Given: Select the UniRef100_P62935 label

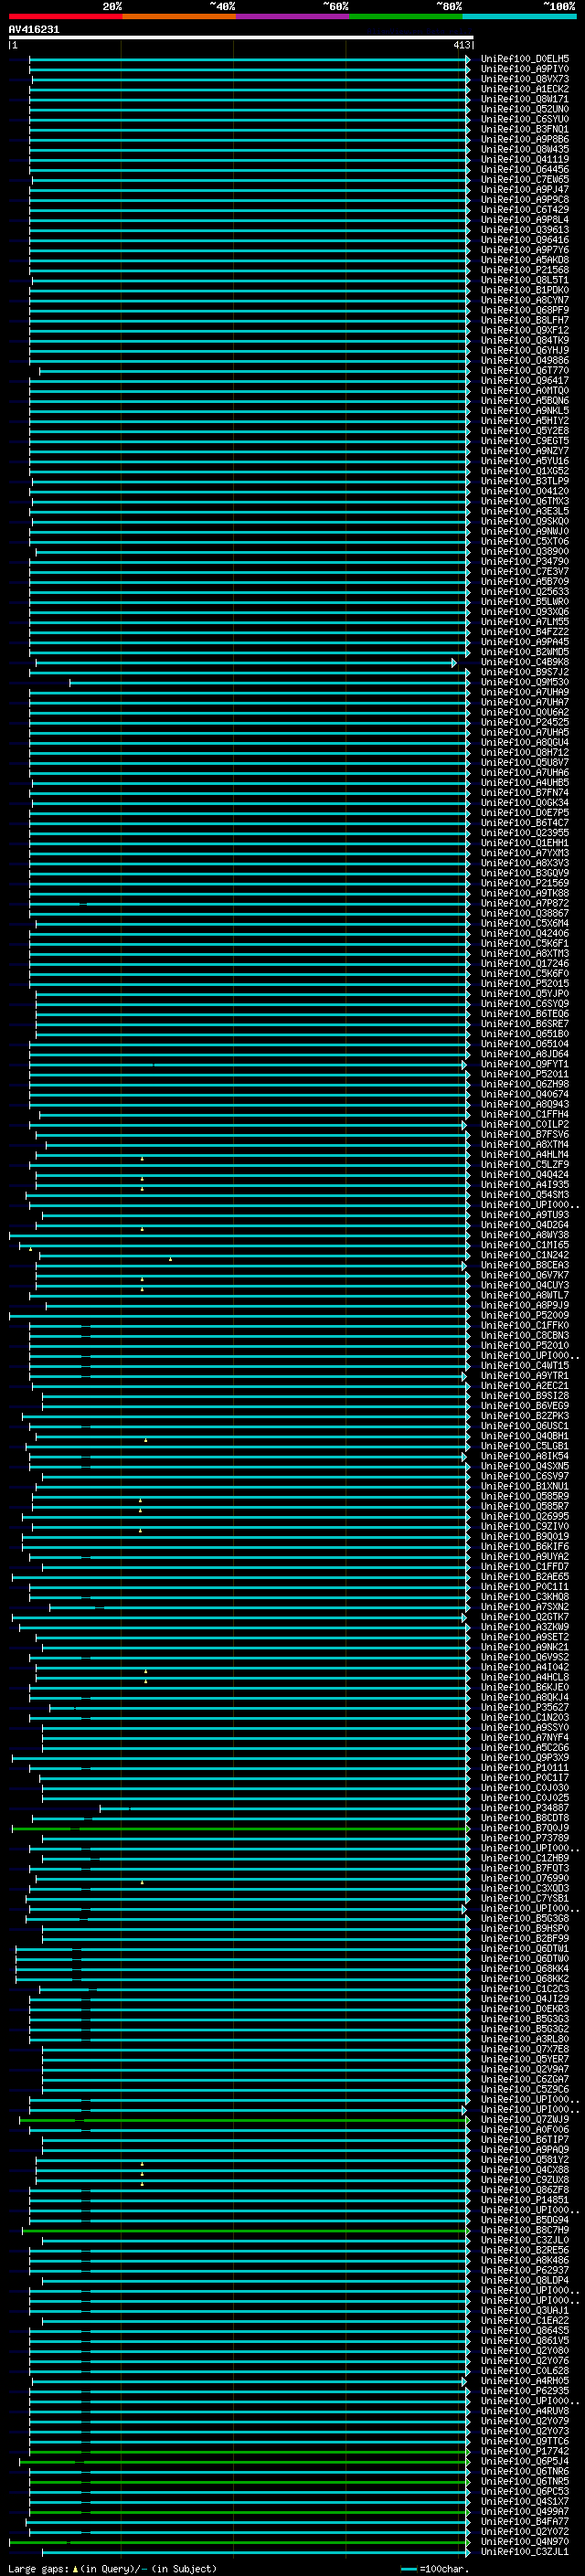Looking at the screenshot, I should [525, 2392].
